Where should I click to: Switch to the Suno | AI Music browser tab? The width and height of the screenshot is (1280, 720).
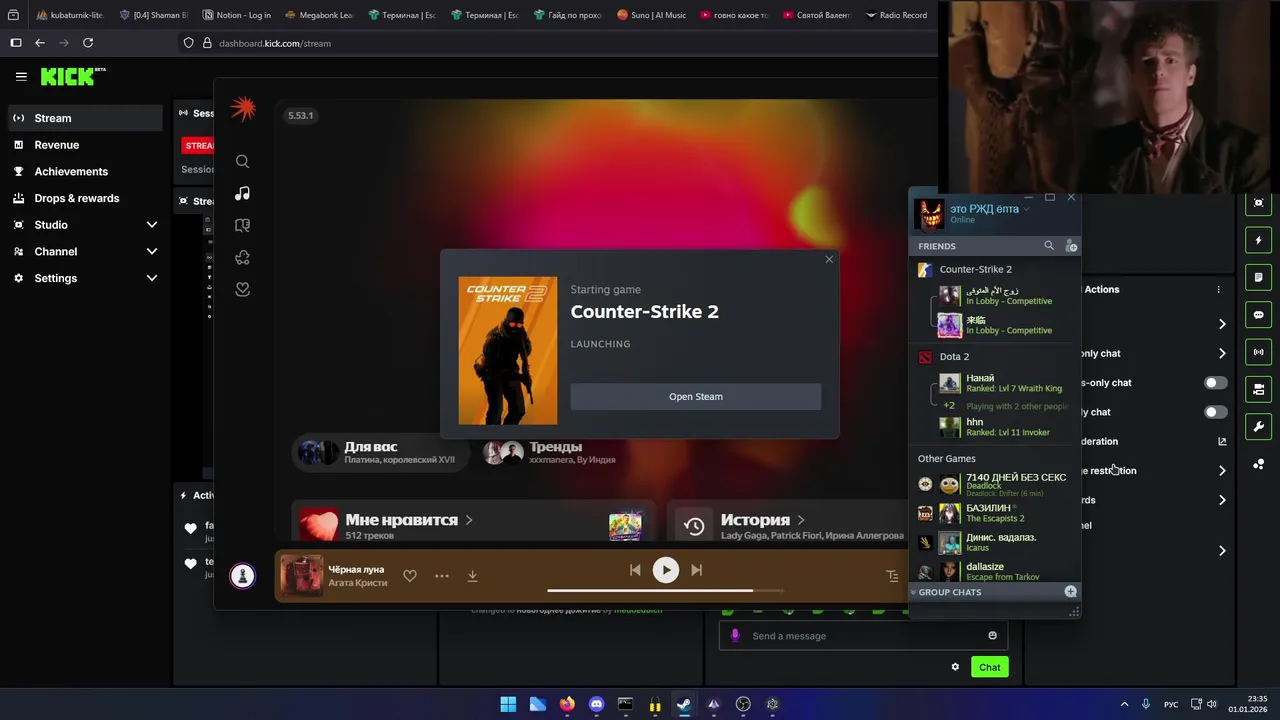pyautogui.click(x=652, y=15)
